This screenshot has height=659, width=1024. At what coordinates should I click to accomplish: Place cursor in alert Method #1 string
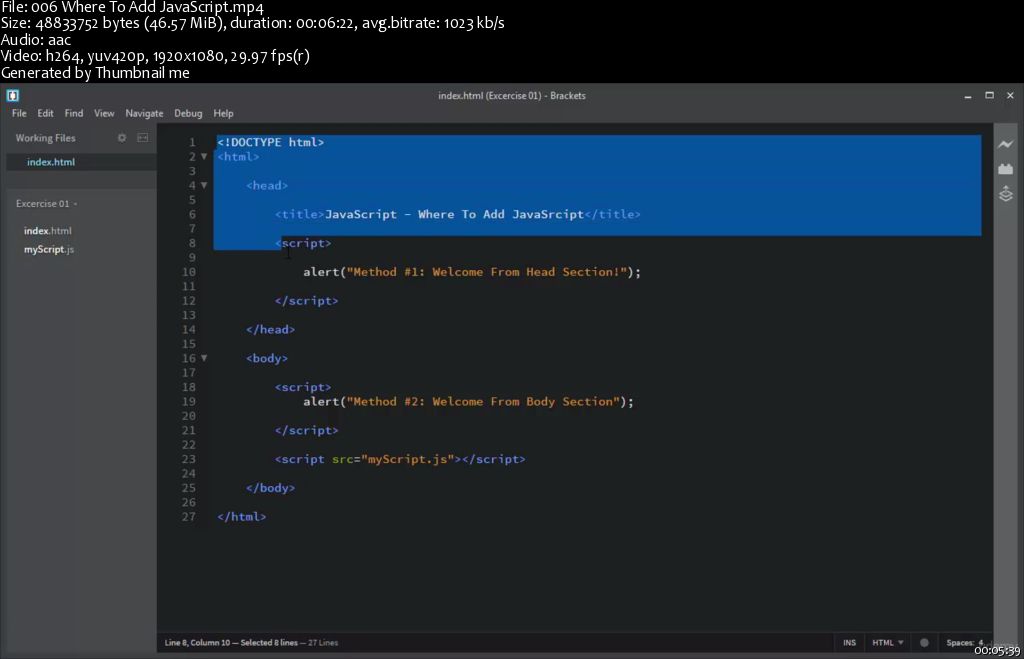tap(487, 272)
